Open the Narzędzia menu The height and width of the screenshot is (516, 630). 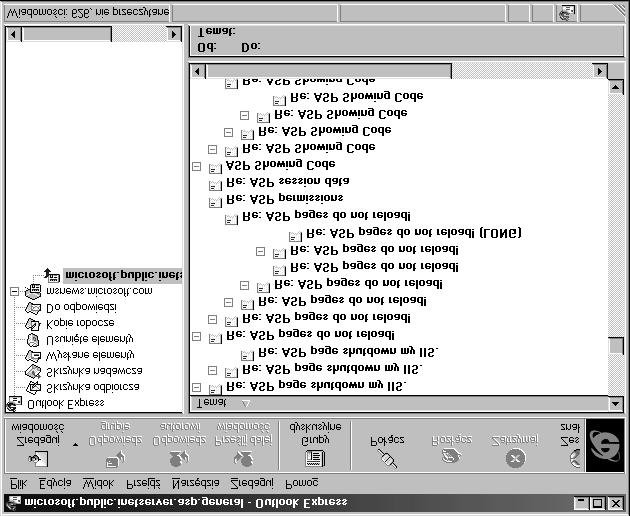195,483
